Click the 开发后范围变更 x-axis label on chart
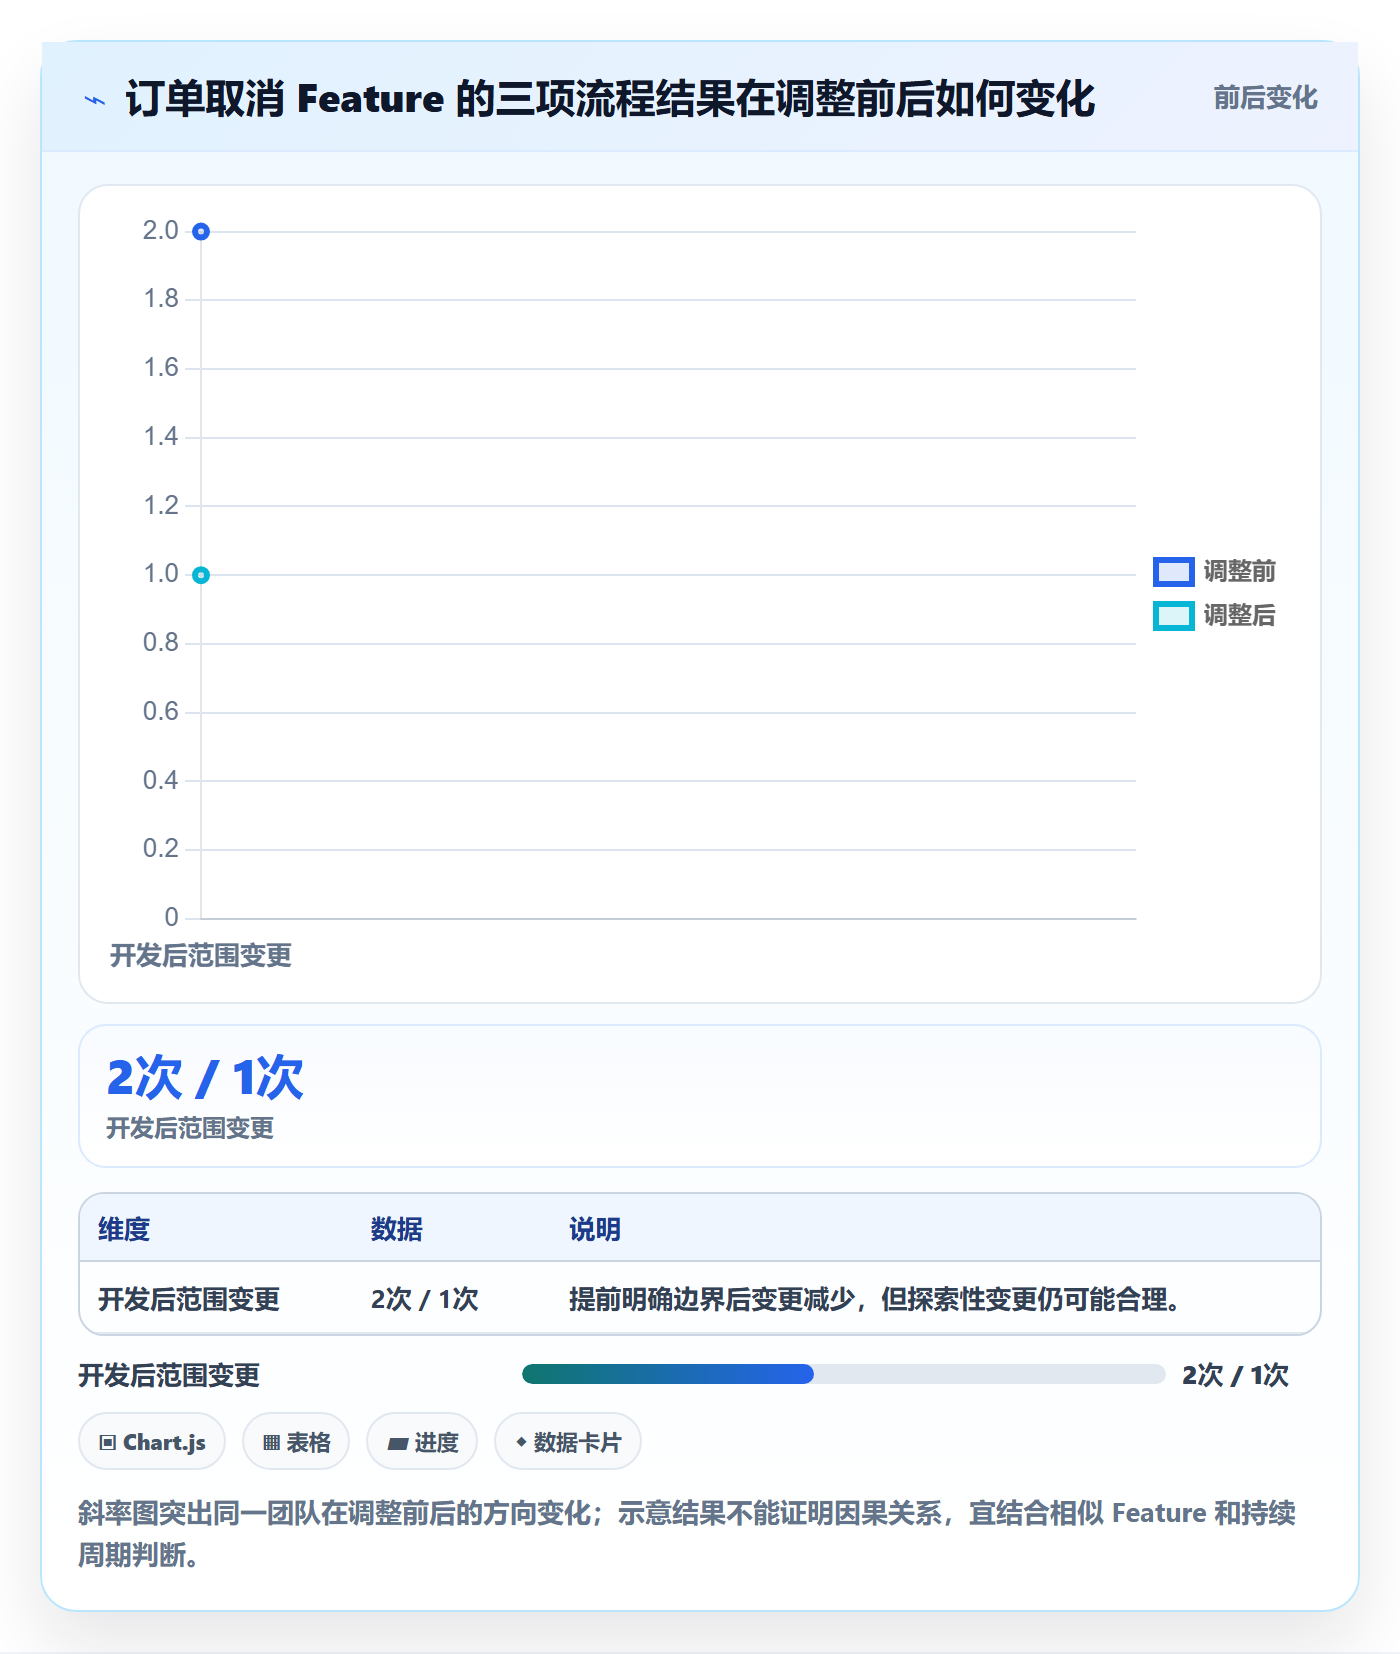The height and width of the screenshot is (1654, 1400). [201, 956]
